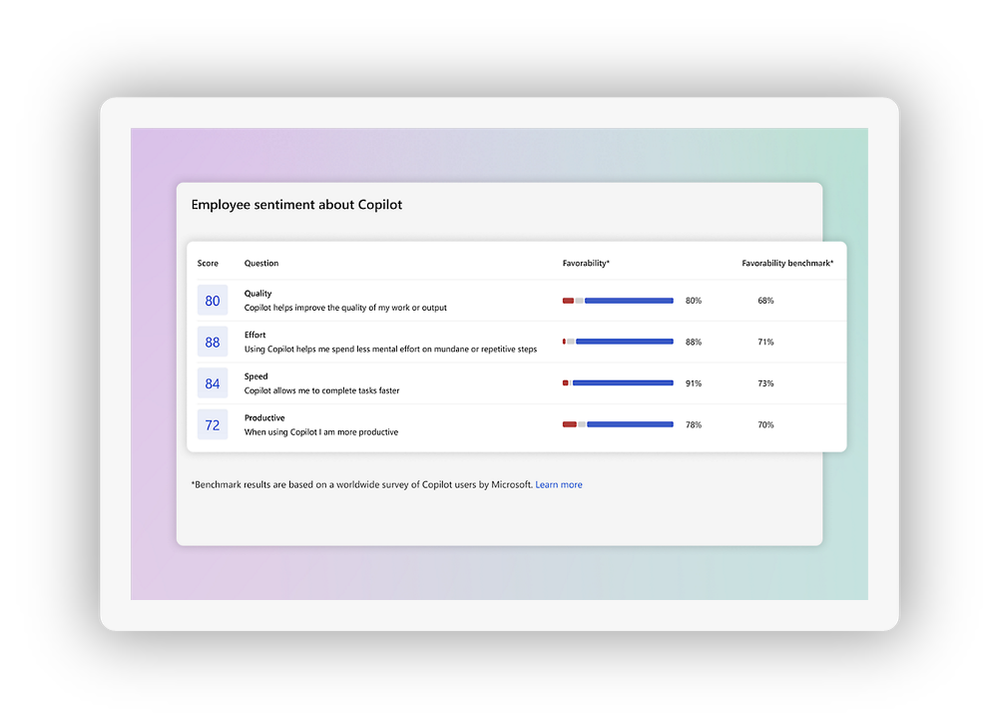
Task: Open the Learn more link
Action: (x=558, y=485)
